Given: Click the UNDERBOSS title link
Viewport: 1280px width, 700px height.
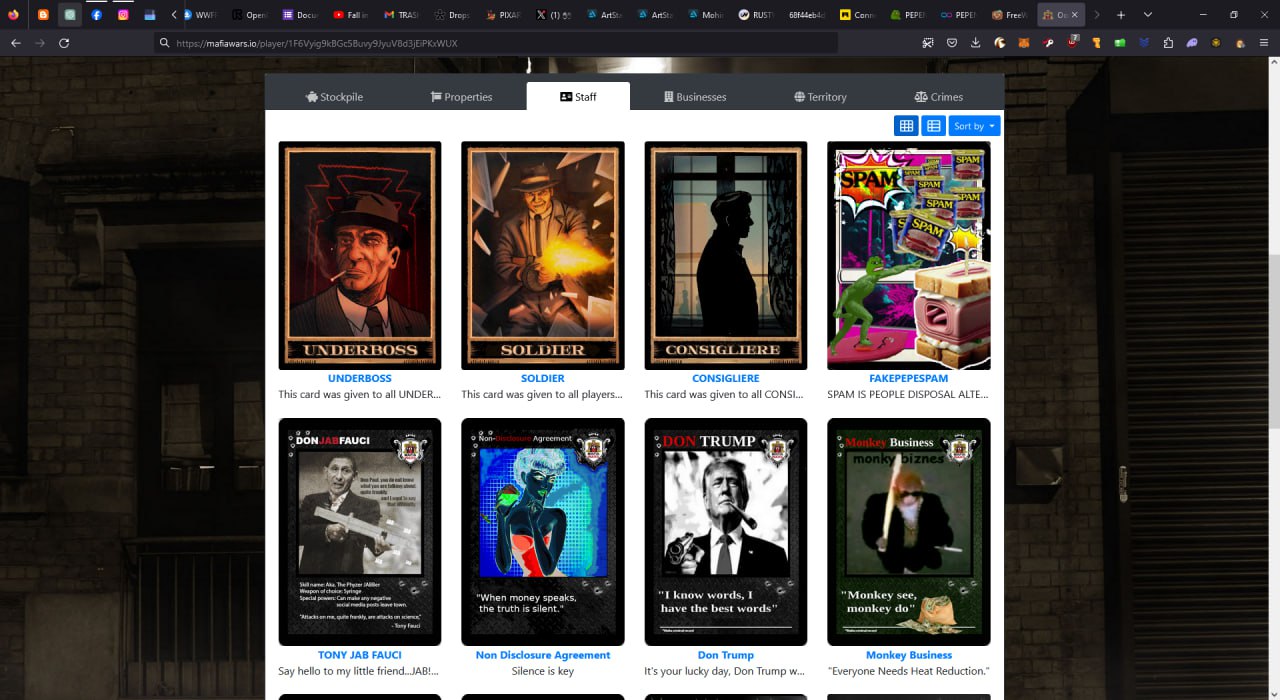Looking at the screenshot, I should [360, 379].
